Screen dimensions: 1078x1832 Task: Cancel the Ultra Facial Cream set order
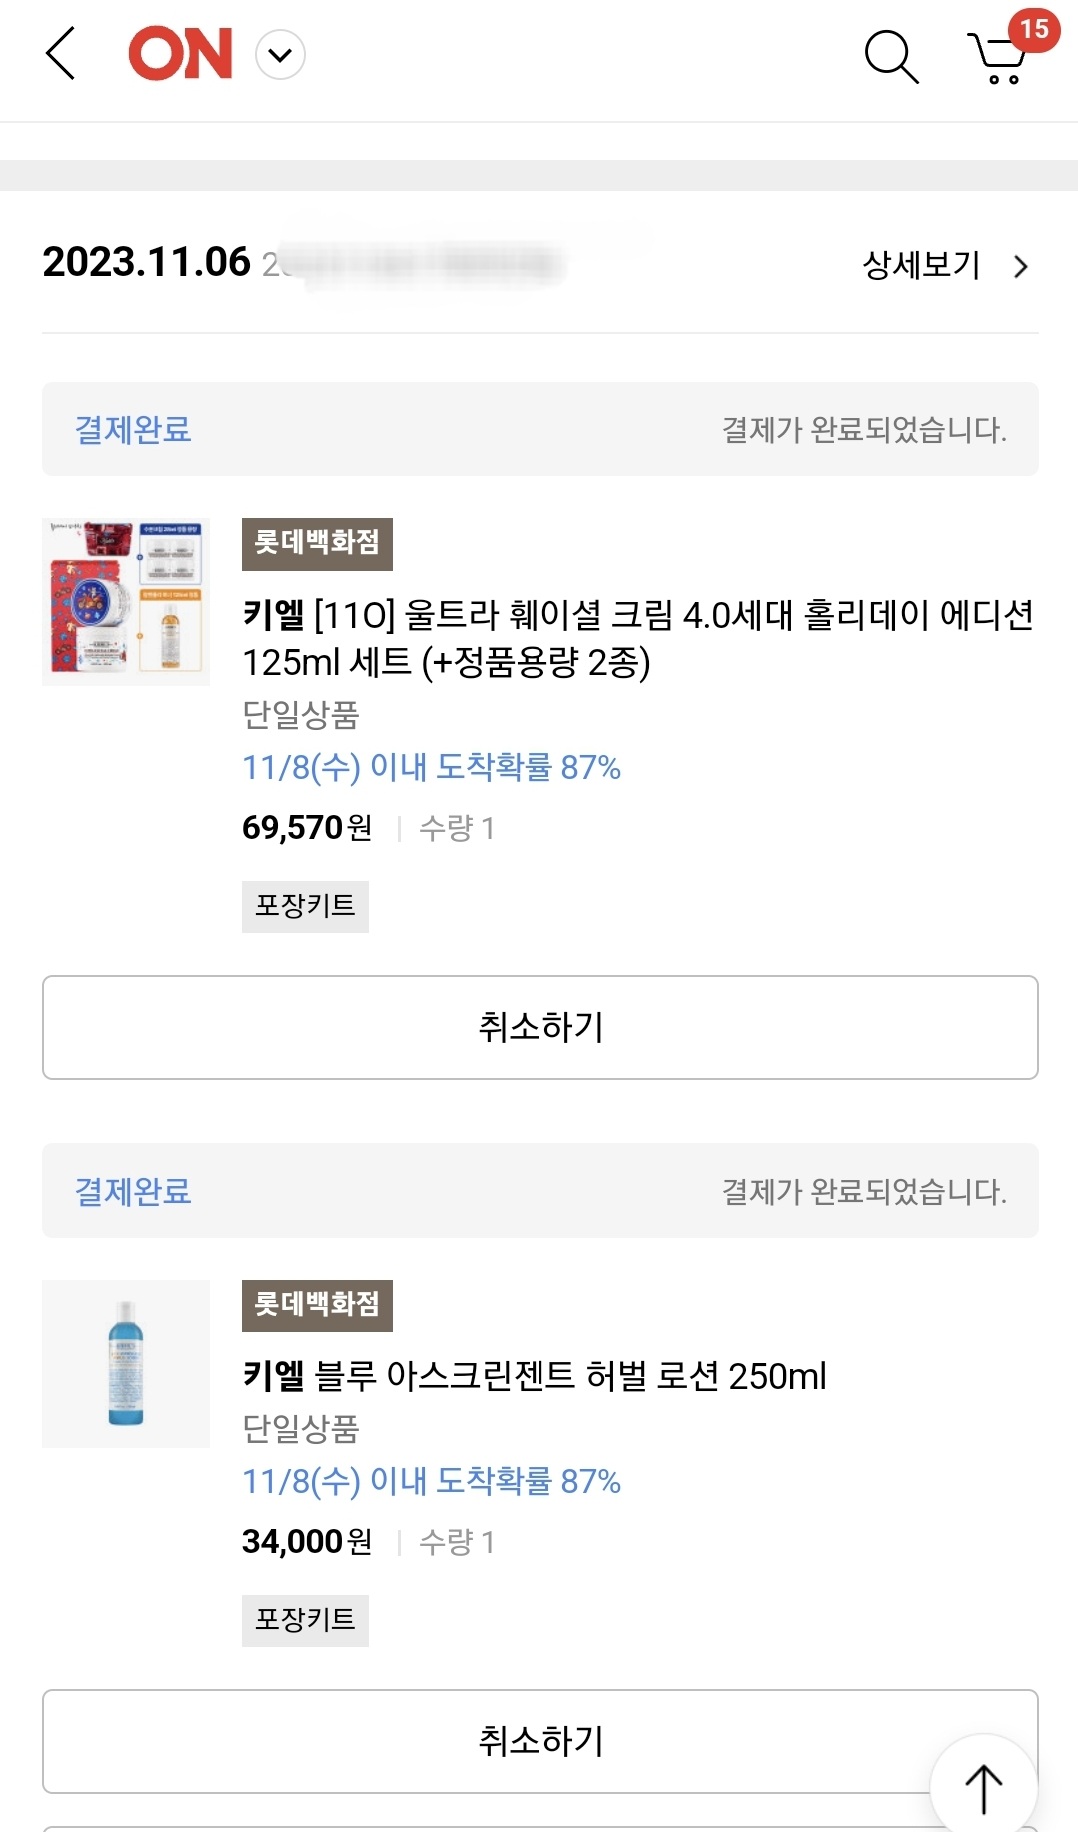click(540, 1027)
